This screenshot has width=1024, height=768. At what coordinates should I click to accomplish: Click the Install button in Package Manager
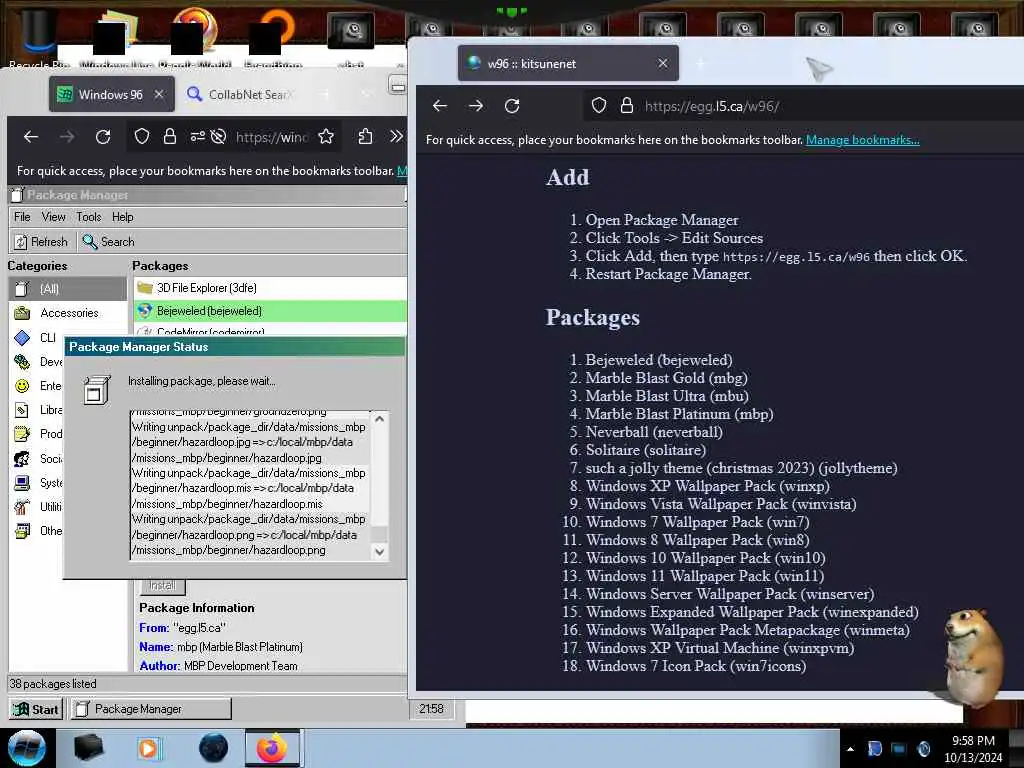pos(163,586)
